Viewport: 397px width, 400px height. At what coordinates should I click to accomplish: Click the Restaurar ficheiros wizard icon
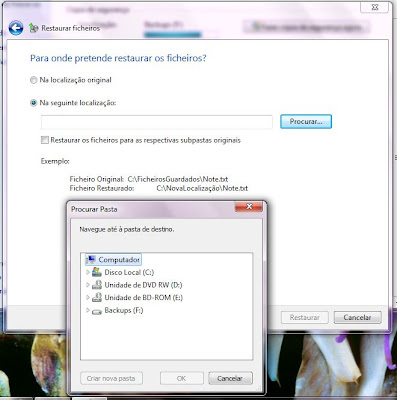click(x=33, y=28)
